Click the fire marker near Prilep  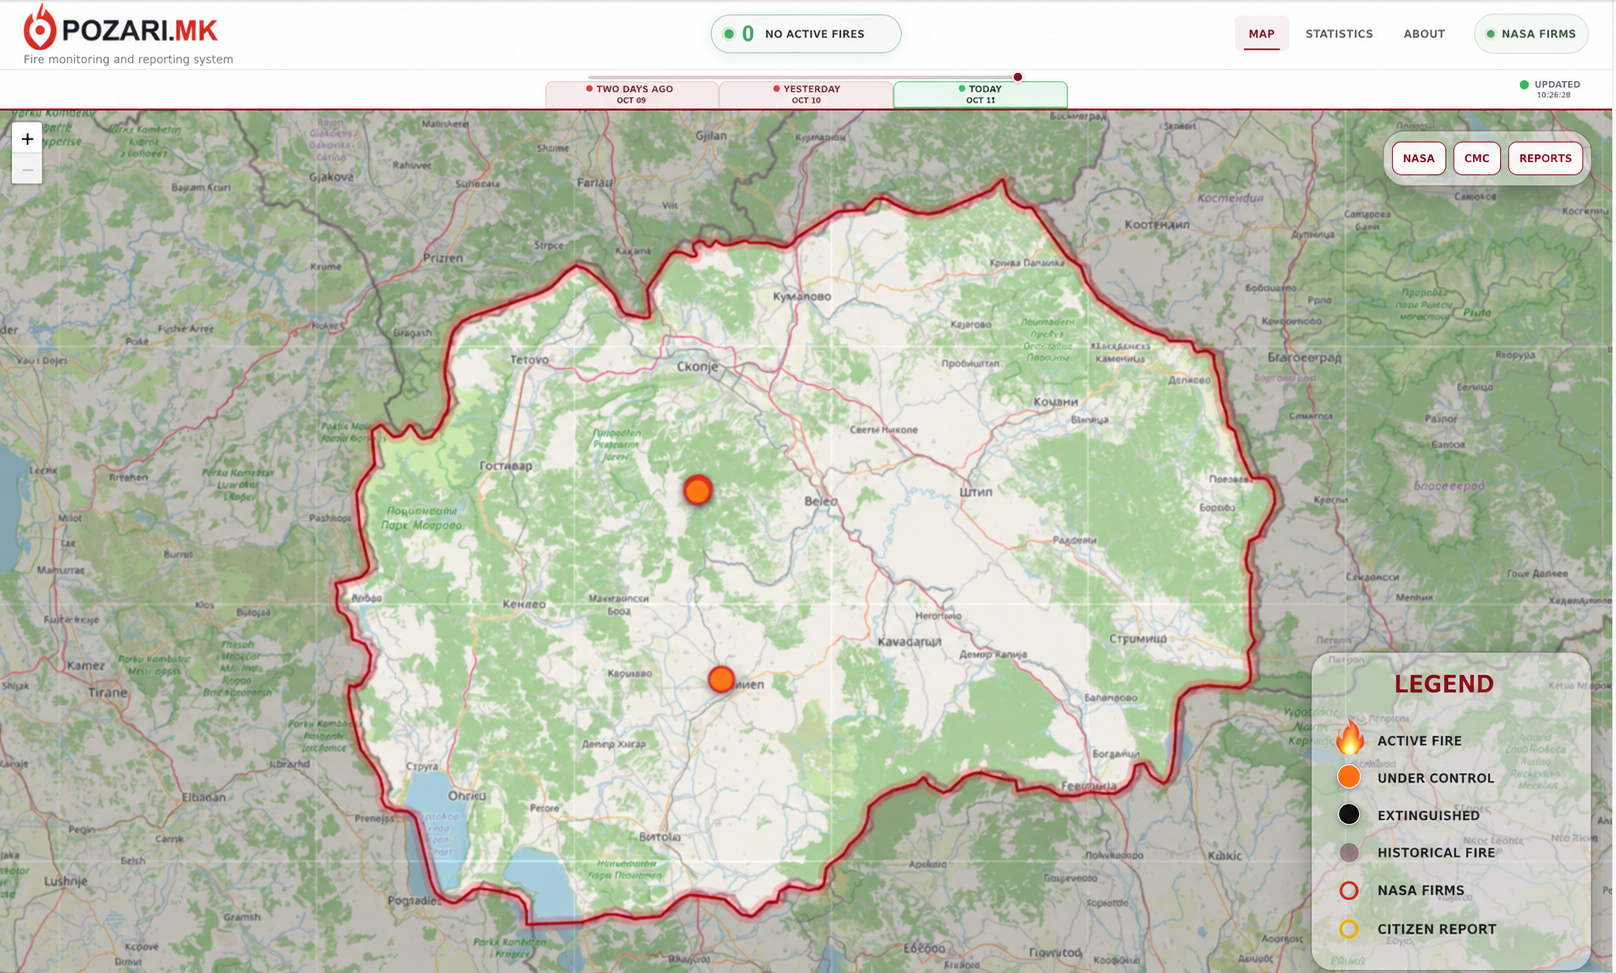[721, 679]
